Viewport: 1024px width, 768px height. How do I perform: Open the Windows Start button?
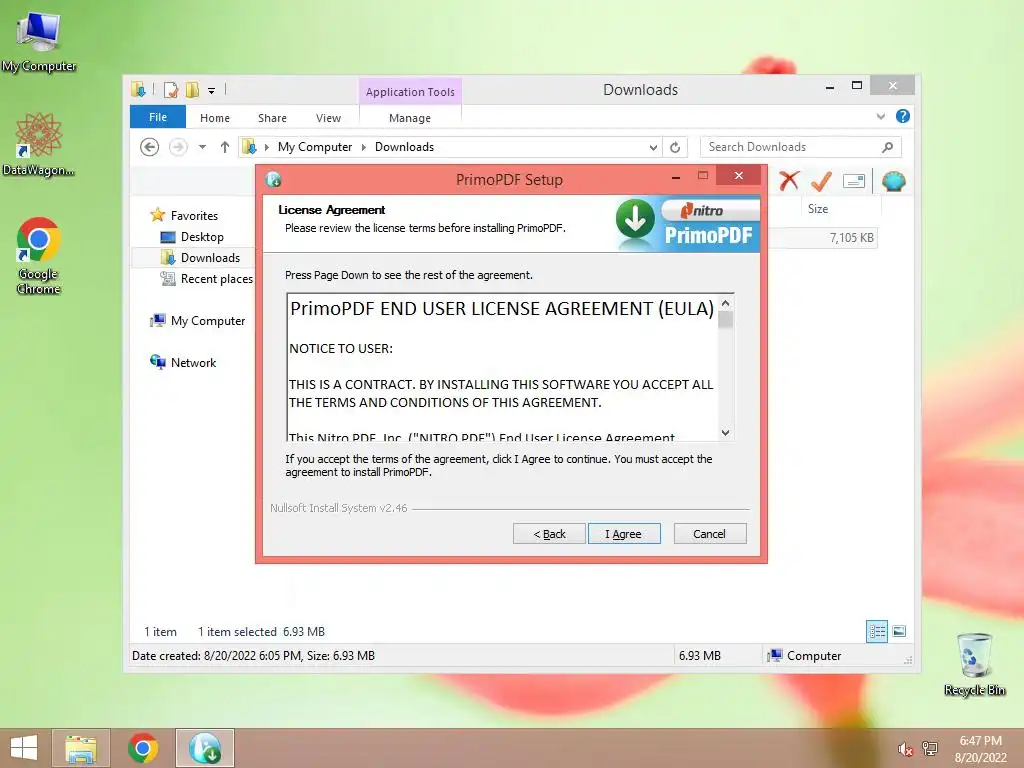click(x=24, y=748)
